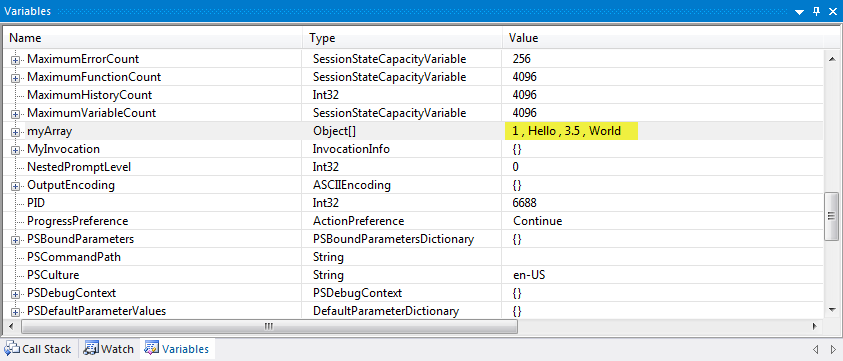Click the highlighted value '1 , Hello , 3.5 , World'
Image resolution: width=843 pixels, height=361 pixels.
pos(571,131)
